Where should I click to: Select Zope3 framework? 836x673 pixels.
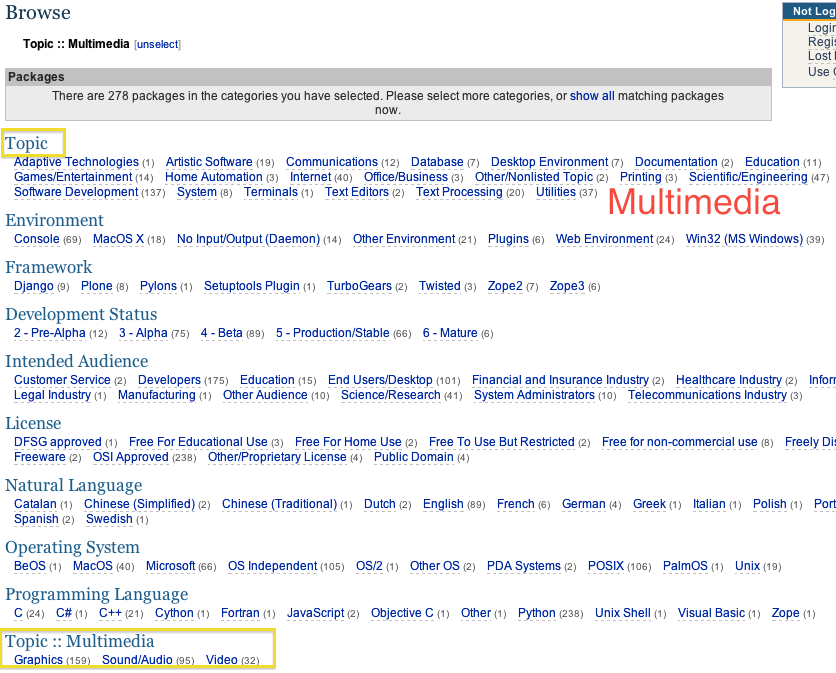click(x=567, y=286)
